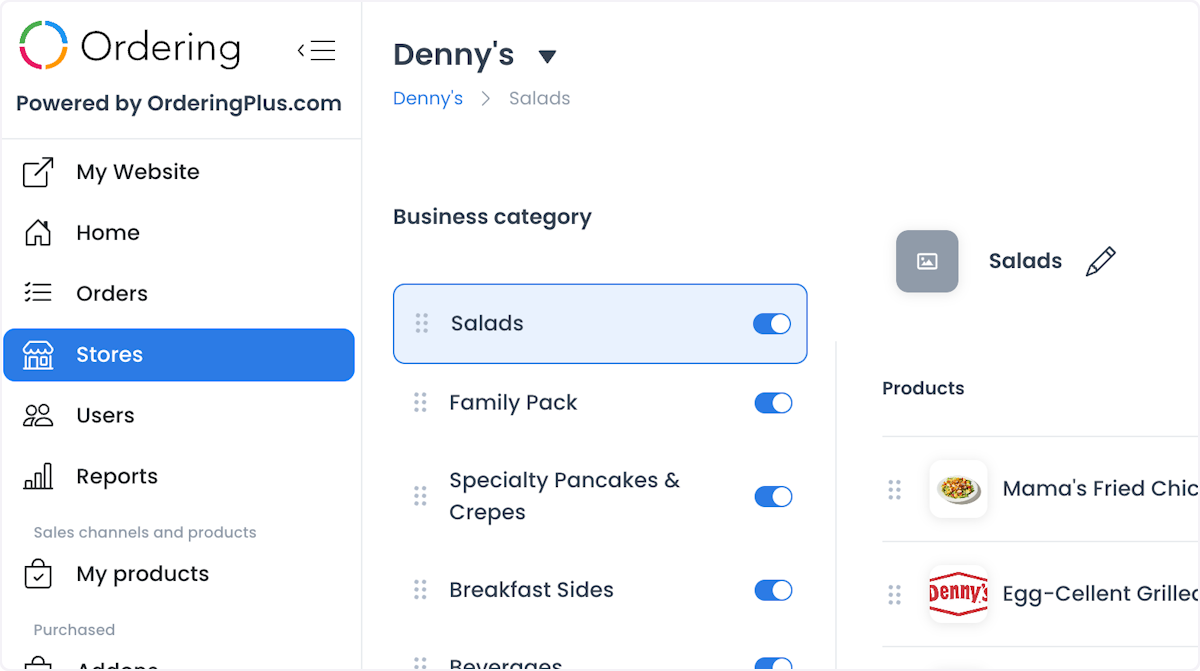The height and width of the screenshot is (671, 1200).
Task: Click the My Website external link icon
Action: (38, 172)
